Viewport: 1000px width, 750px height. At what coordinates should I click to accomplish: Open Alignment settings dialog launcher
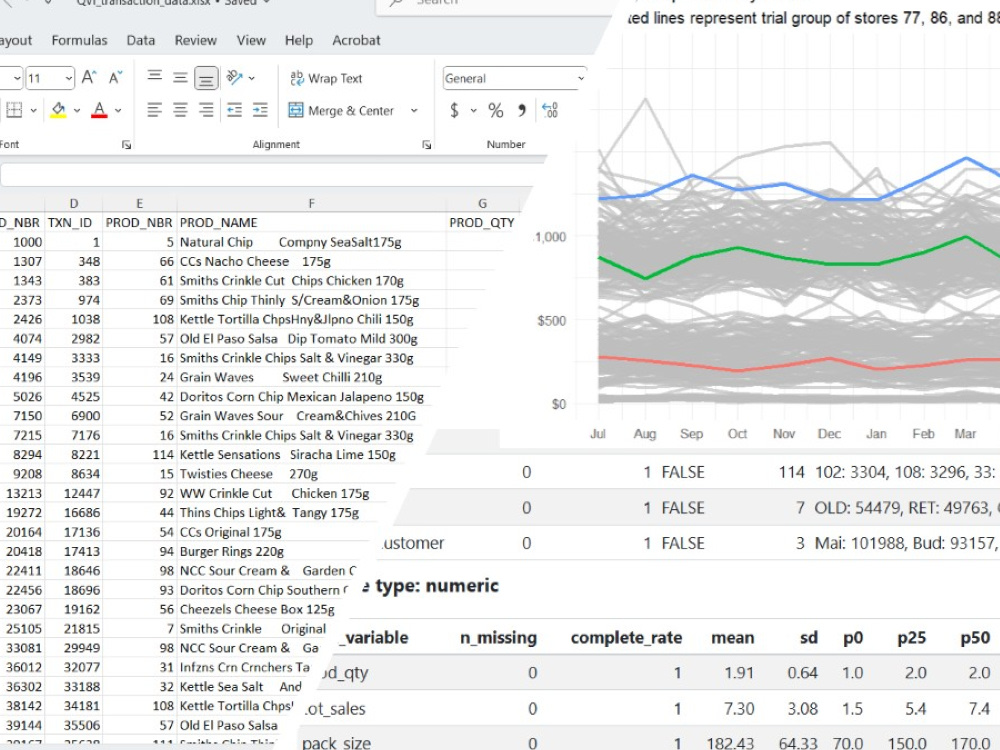point(426,145)
